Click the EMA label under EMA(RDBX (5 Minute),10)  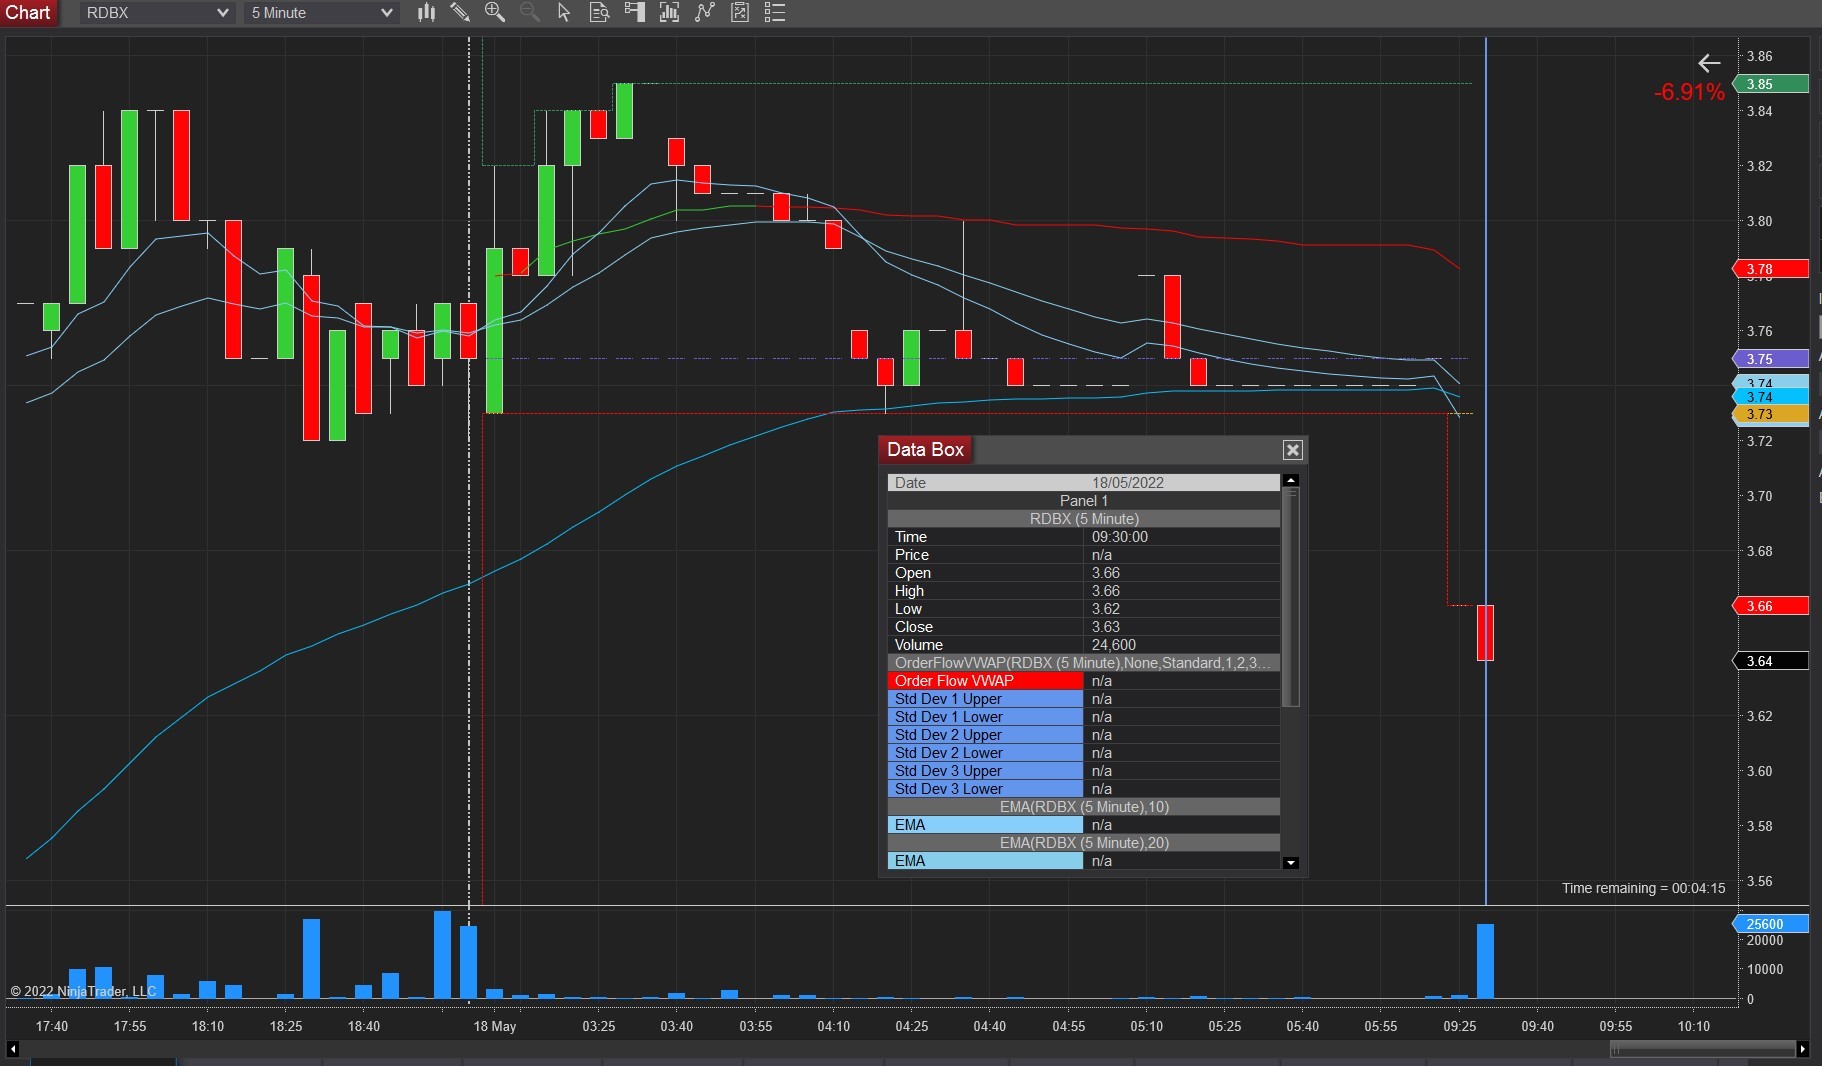point(985,825)
